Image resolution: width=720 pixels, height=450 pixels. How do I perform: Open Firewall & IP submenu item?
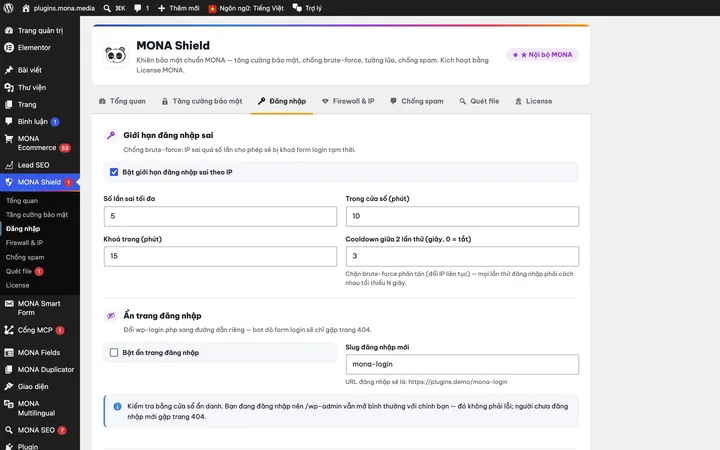click(24, 242)
